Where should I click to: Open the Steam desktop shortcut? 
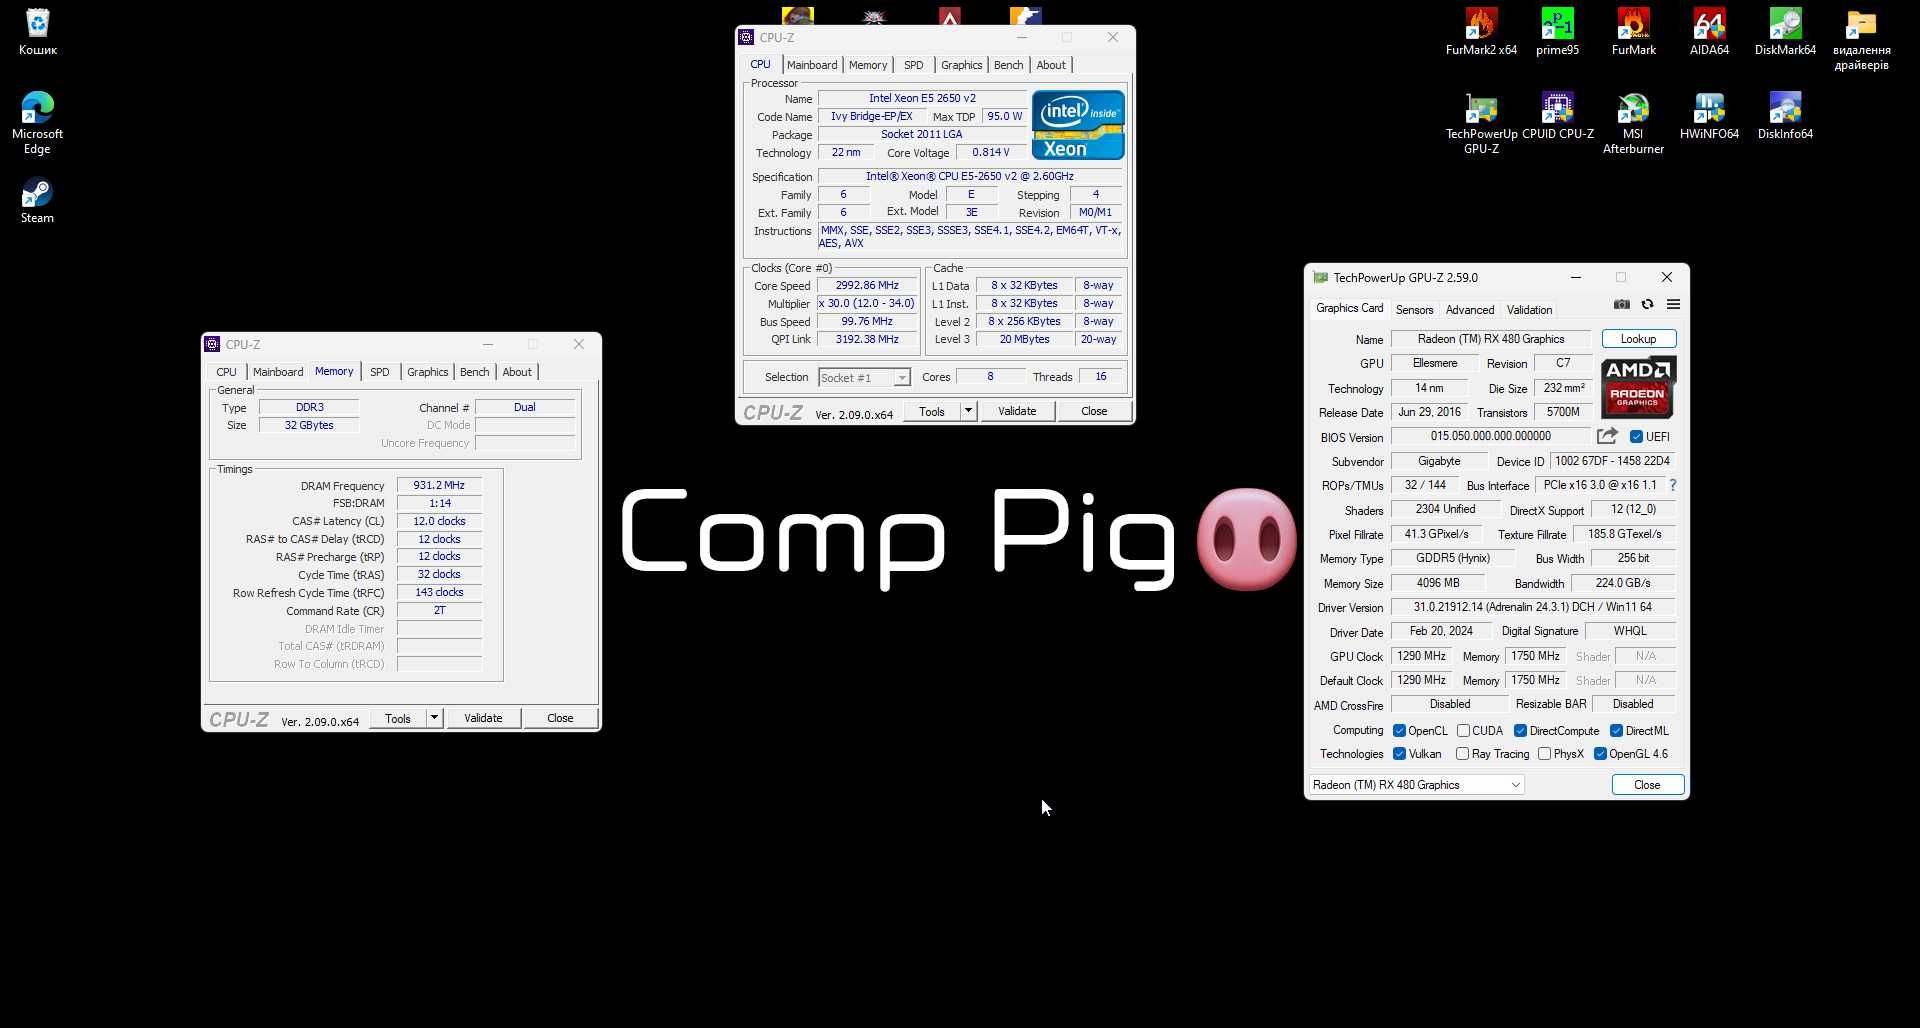pos(38,200)
